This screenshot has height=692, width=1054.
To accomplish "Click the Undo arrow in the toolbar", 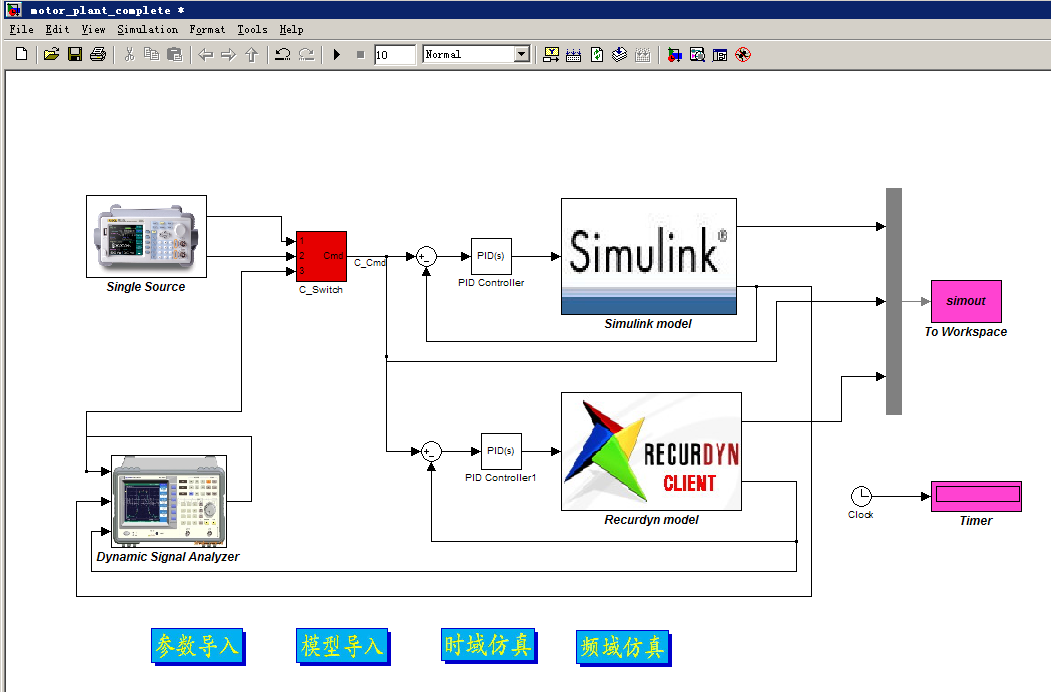I will (x=283, y=54).
